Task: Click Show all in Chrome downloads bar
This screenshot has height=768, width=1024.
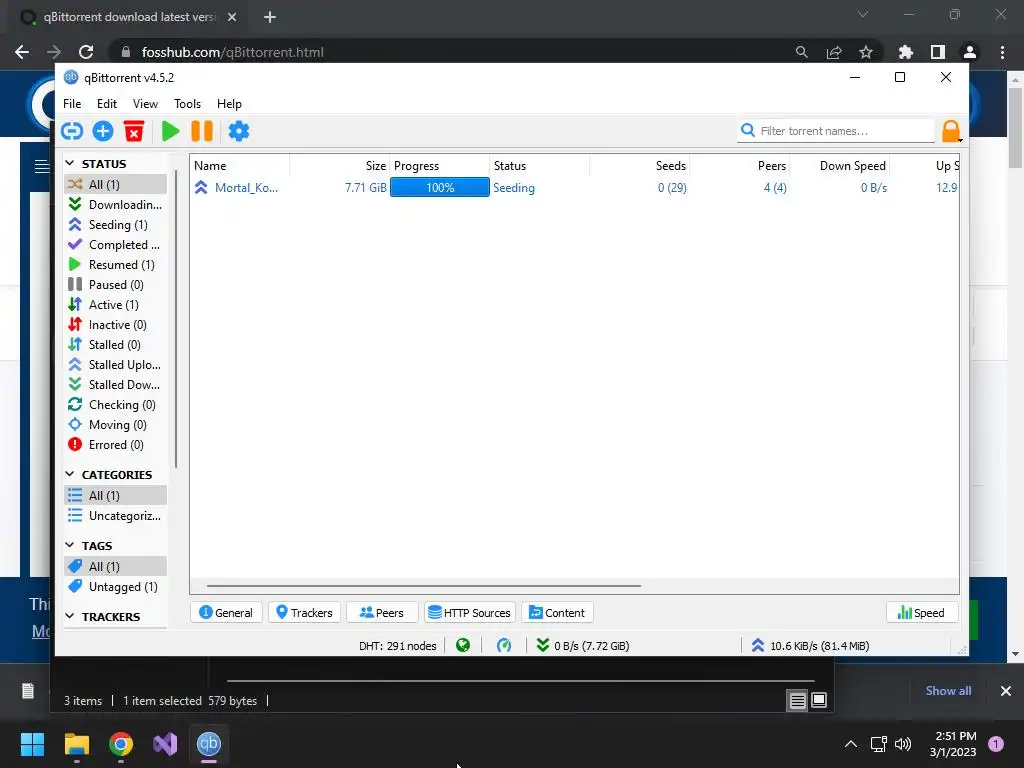Action: point(948,691)
